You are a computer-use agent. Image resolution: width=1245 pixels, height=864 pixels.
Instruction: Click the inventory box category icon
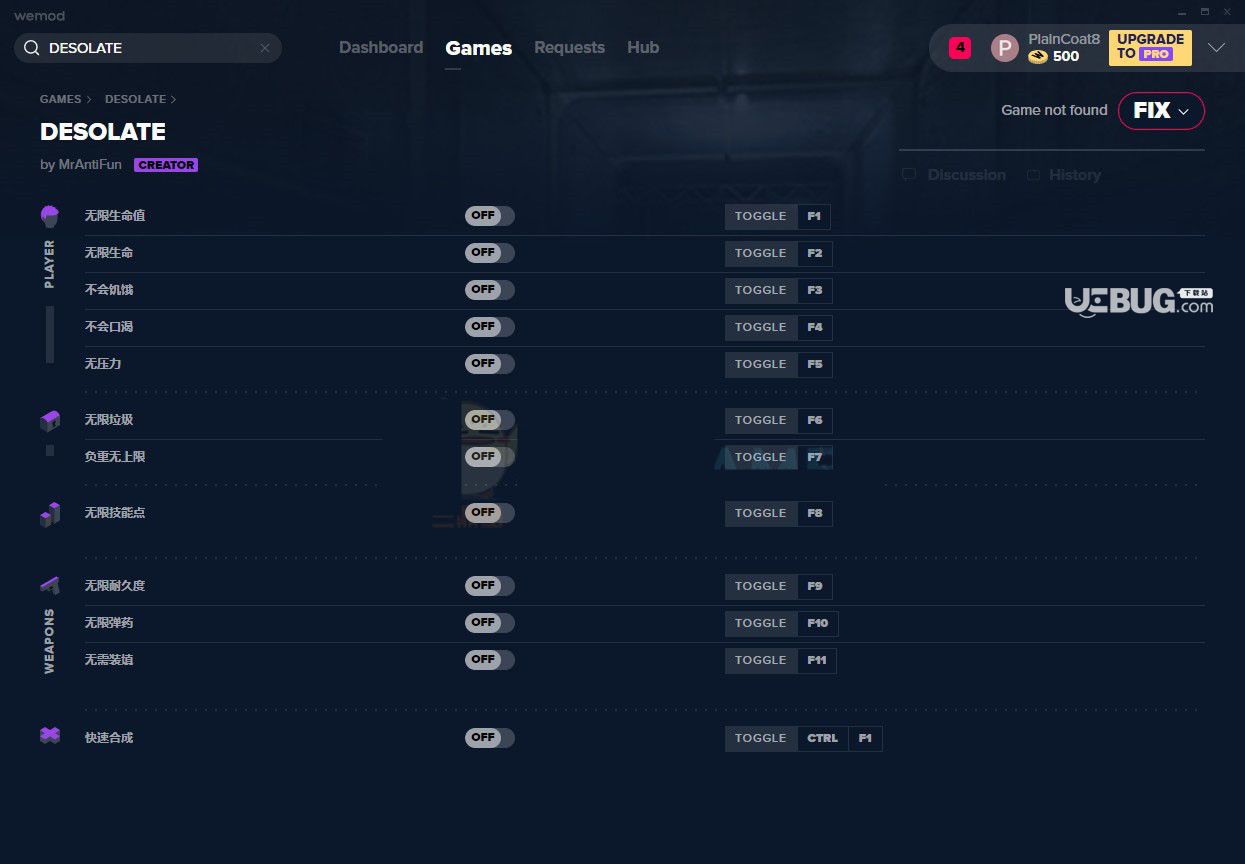coord(50,421)
